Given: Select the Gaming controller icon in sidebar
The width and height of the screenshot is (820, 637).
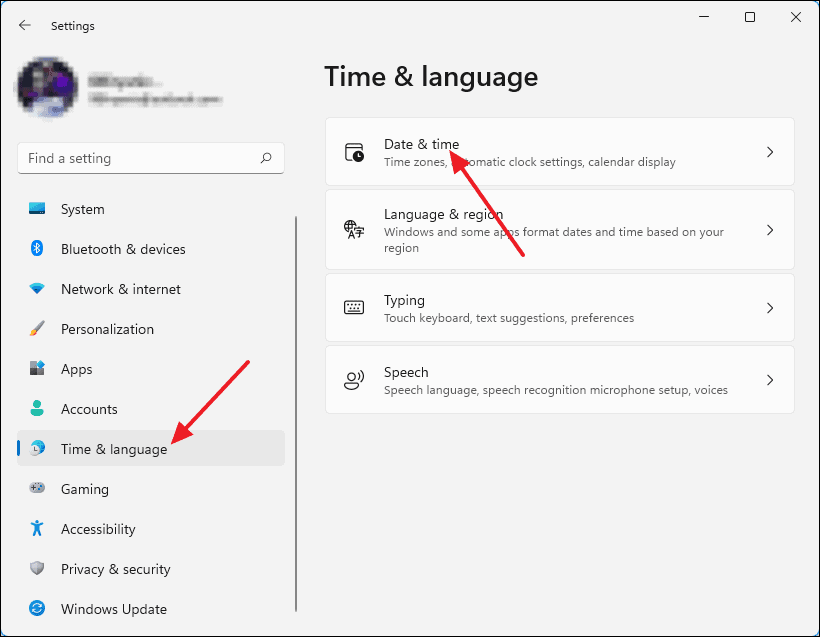Looking at the screenshot, I should coord(37,489).
